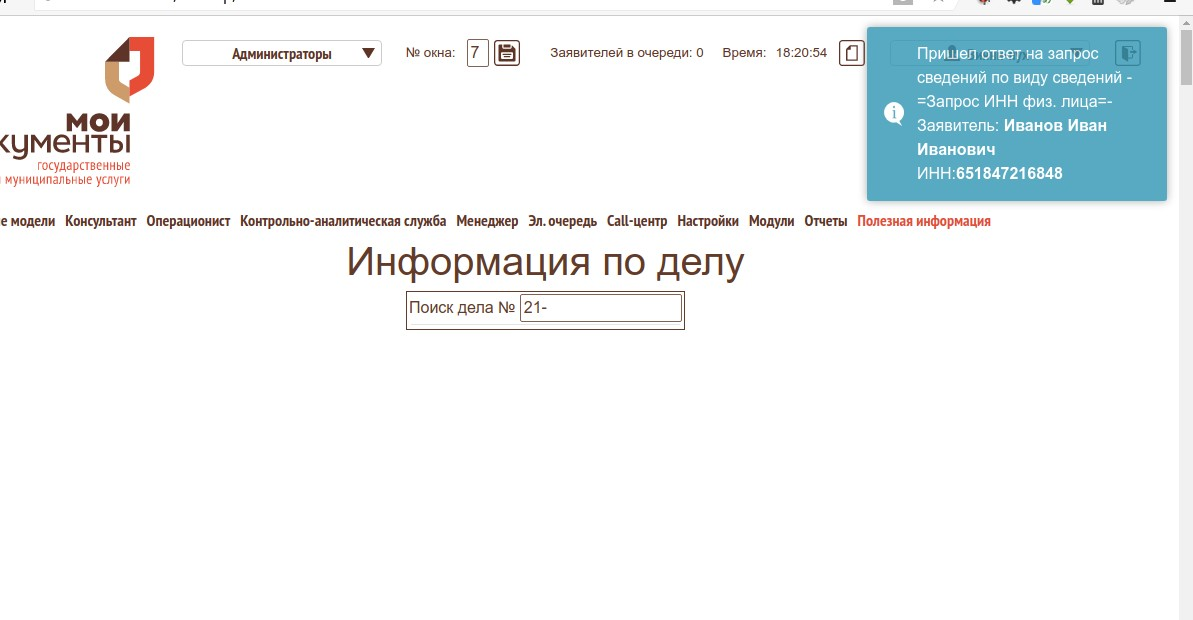1193x620 pixels.
Task: Click the window number field showing 7
Action: 477,53
